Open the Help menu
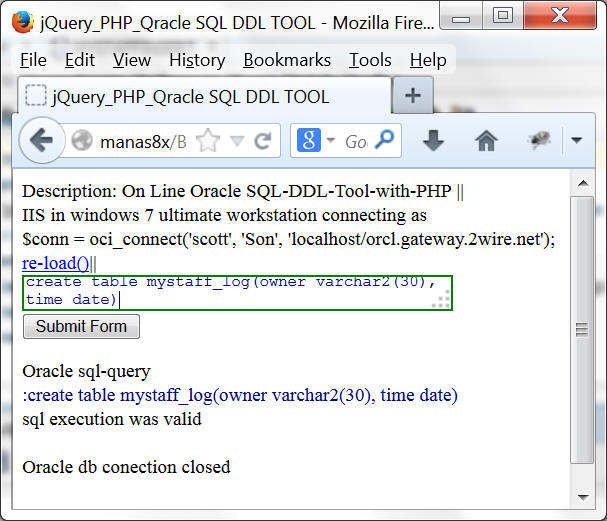The image size is (607, 521). (428, 61)
